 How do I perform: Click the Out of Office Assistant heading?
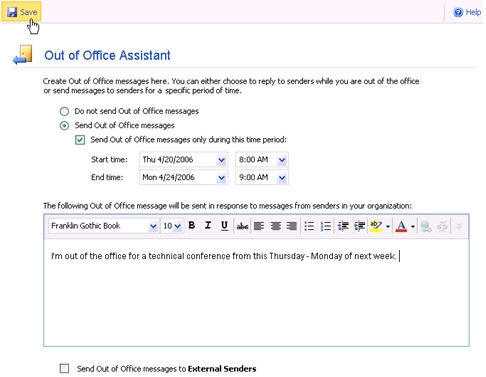107,55
